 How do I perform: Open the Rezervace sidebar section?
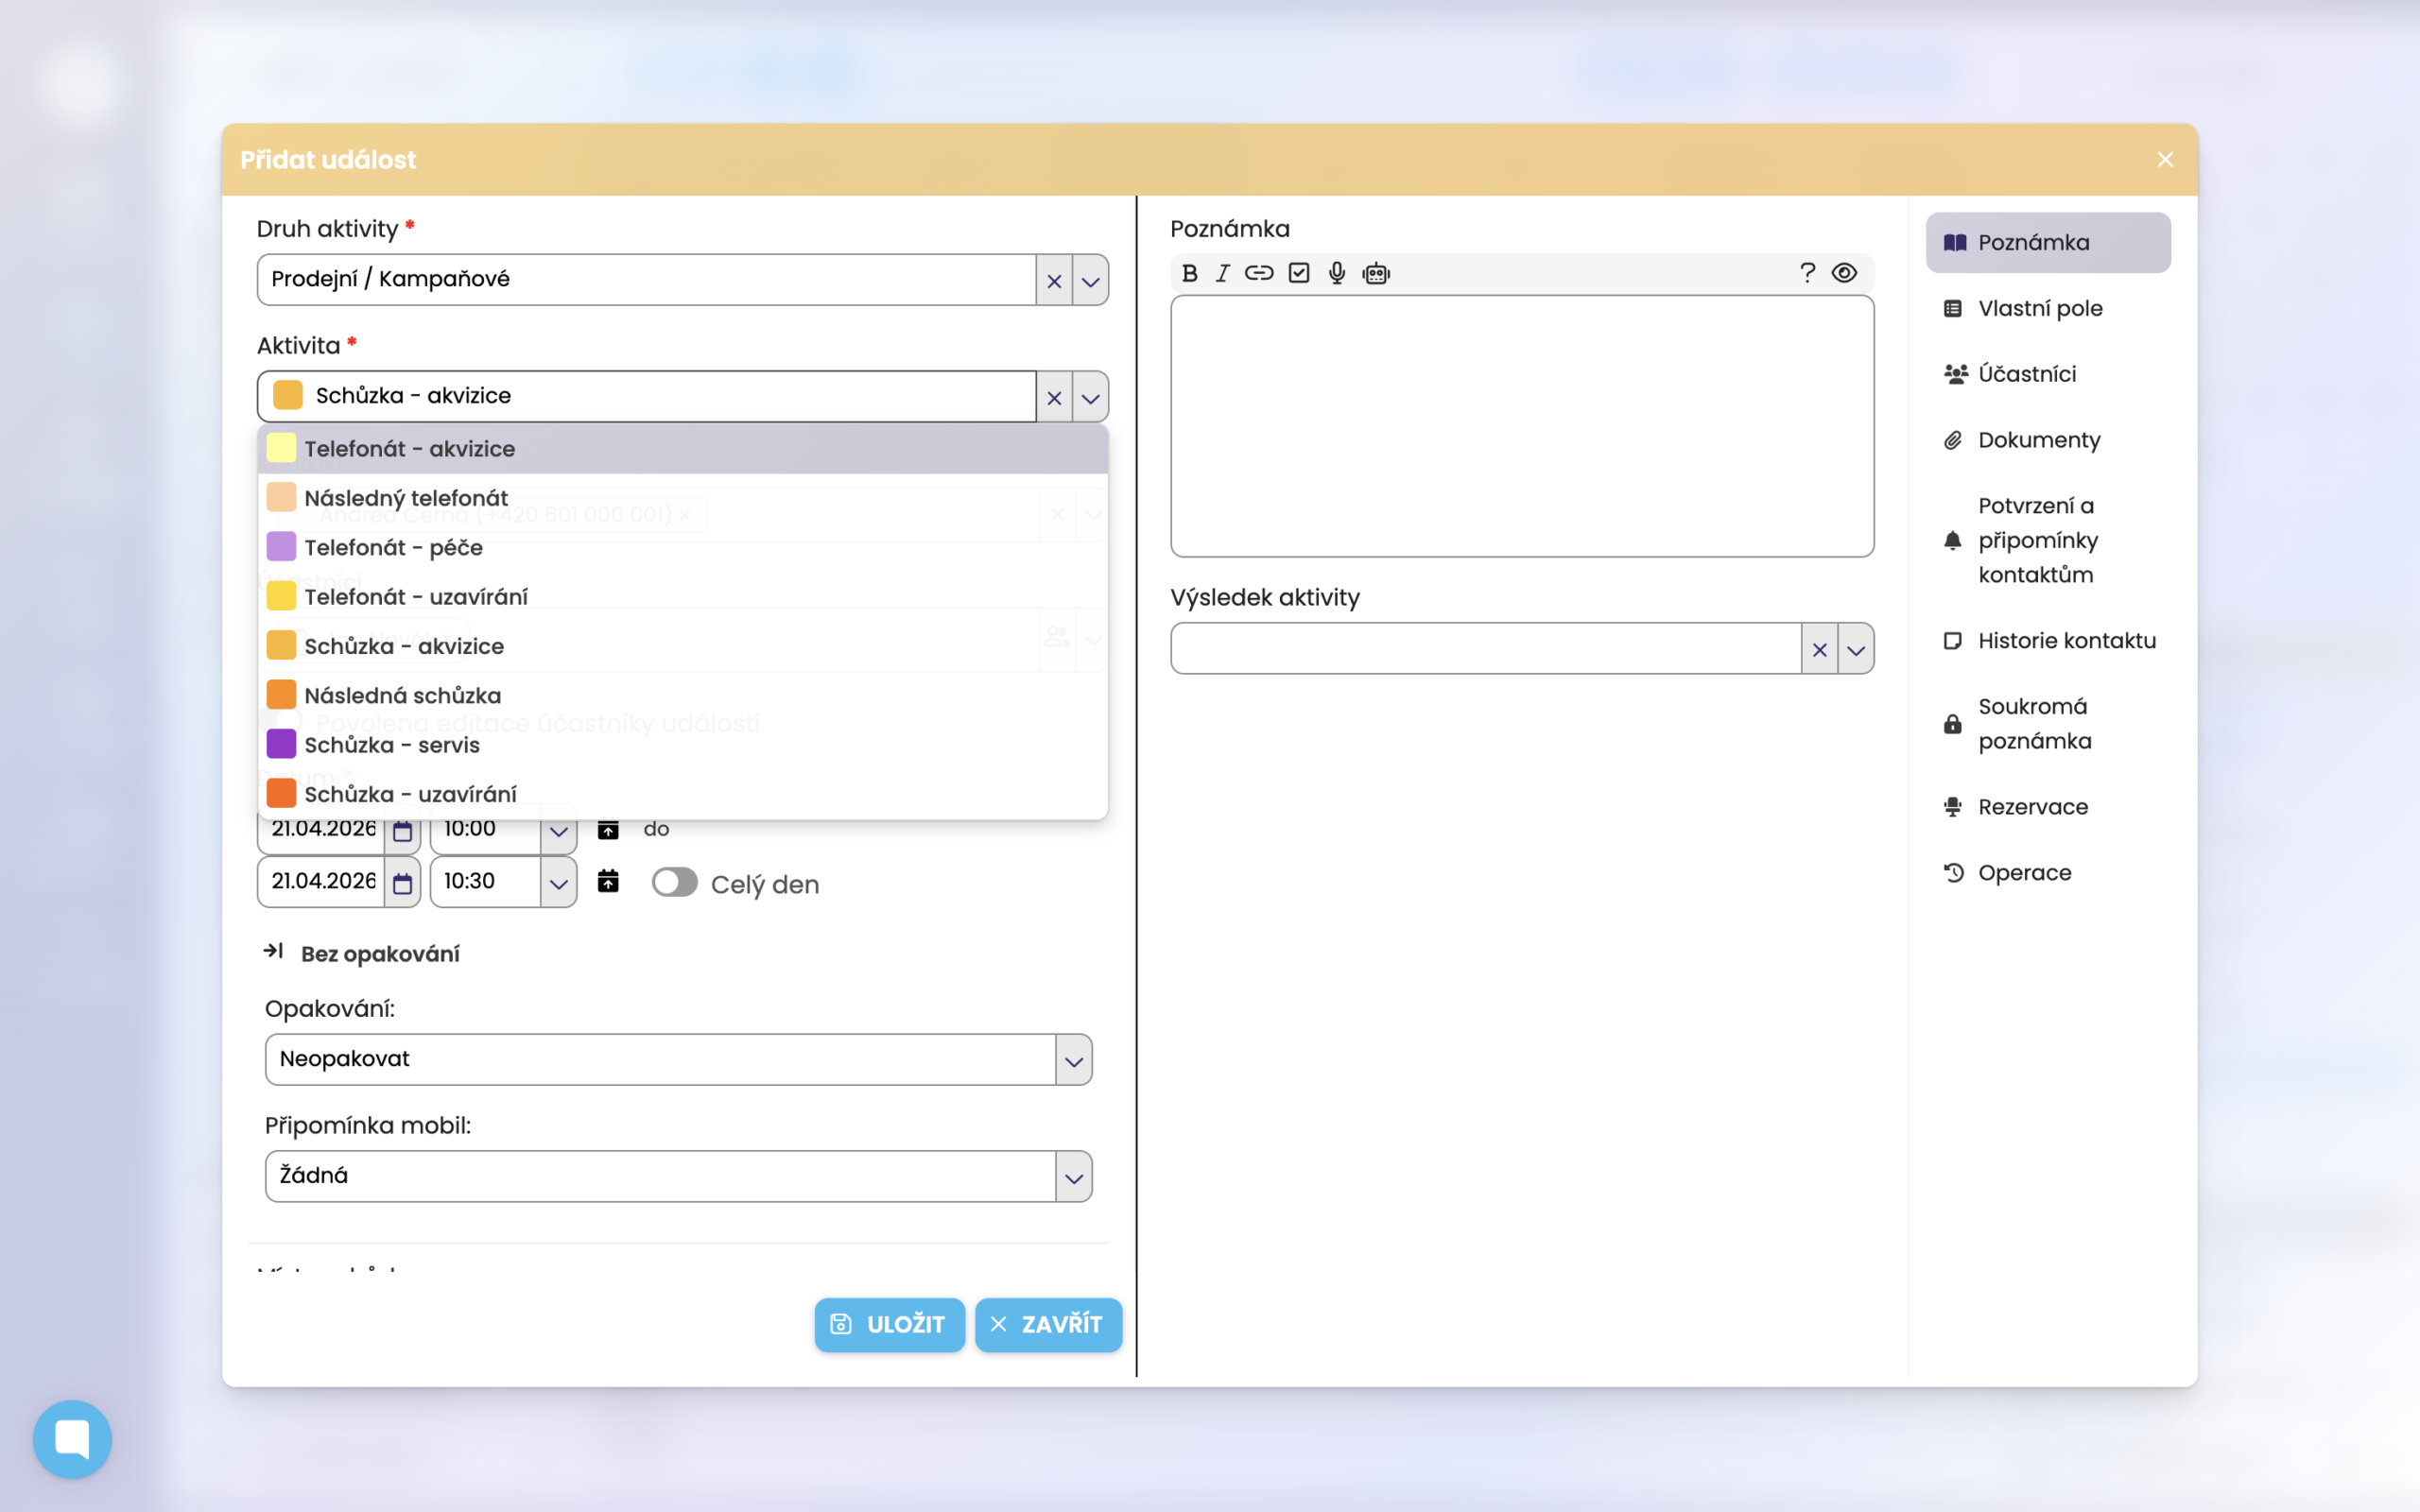tap(2033, 806)
